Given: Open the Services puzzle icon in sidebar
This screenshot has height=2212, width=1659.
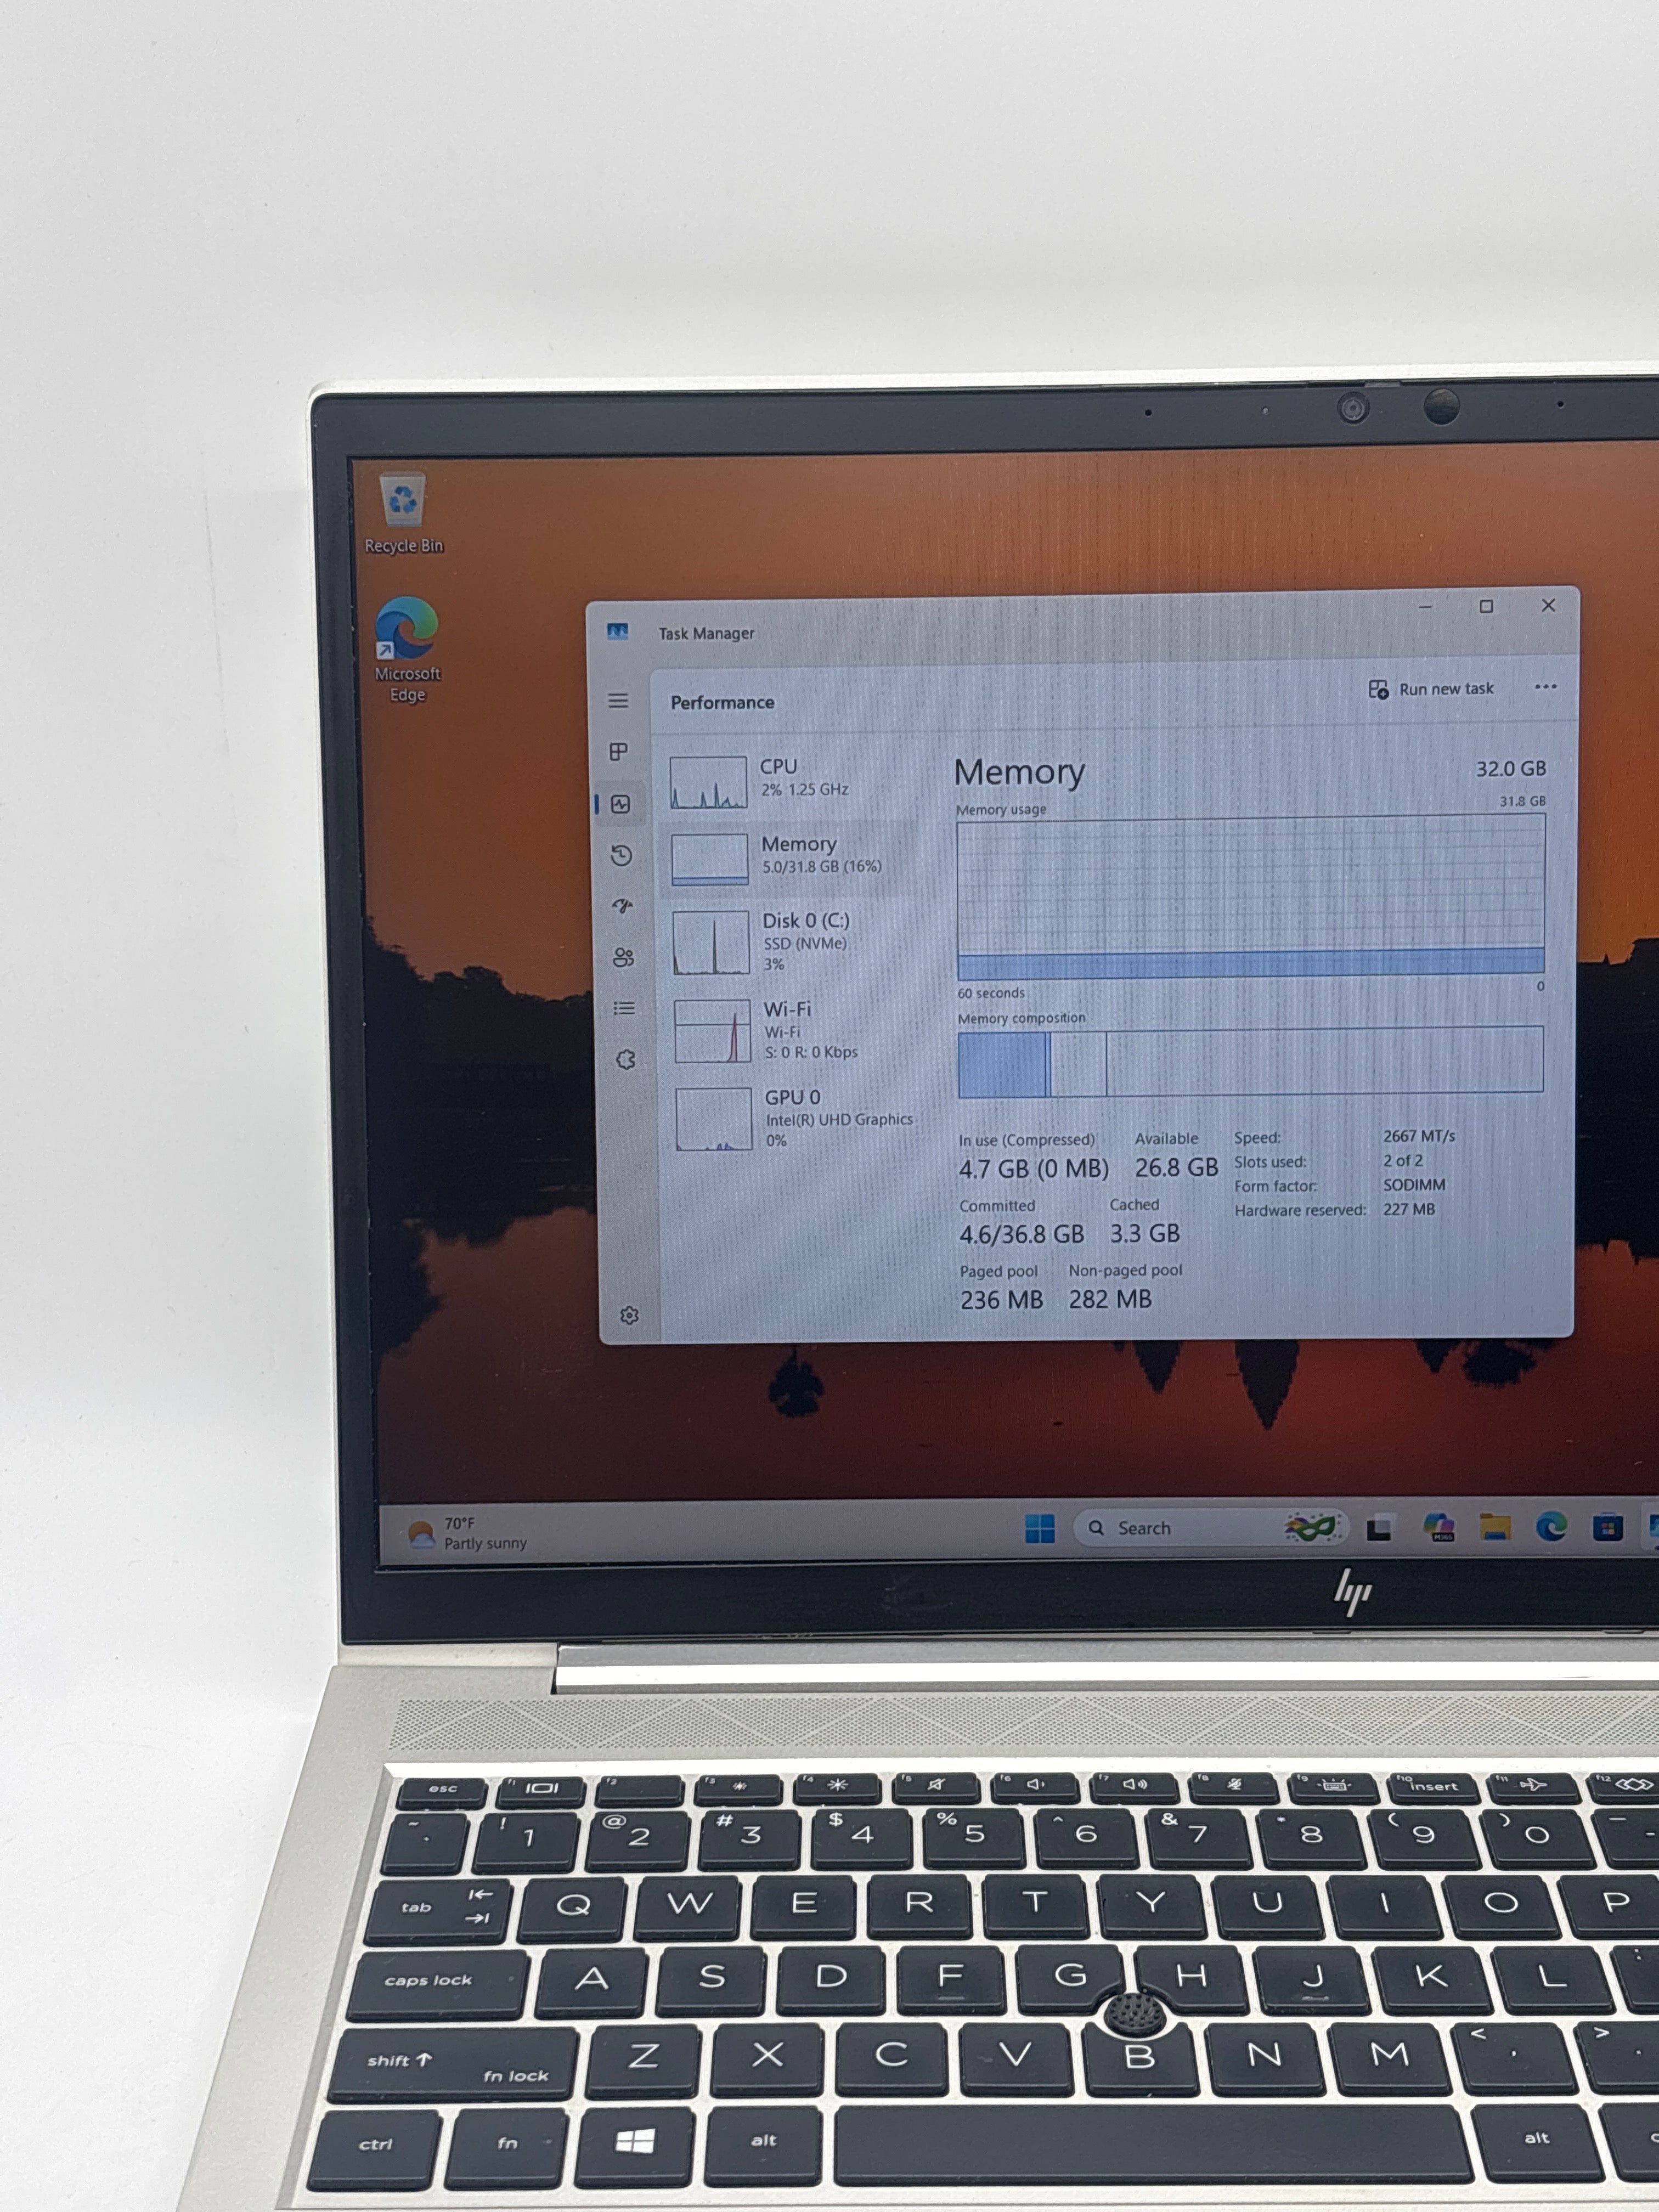Looking at the screenshot, I should [626, 1059].
